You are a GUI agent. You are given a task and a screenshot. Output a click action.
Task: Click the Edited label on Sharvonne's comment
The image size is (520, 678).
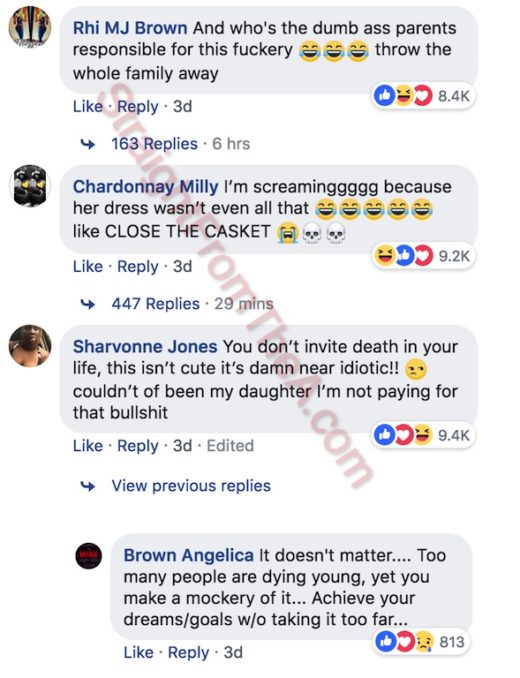[x=230, y=446]
